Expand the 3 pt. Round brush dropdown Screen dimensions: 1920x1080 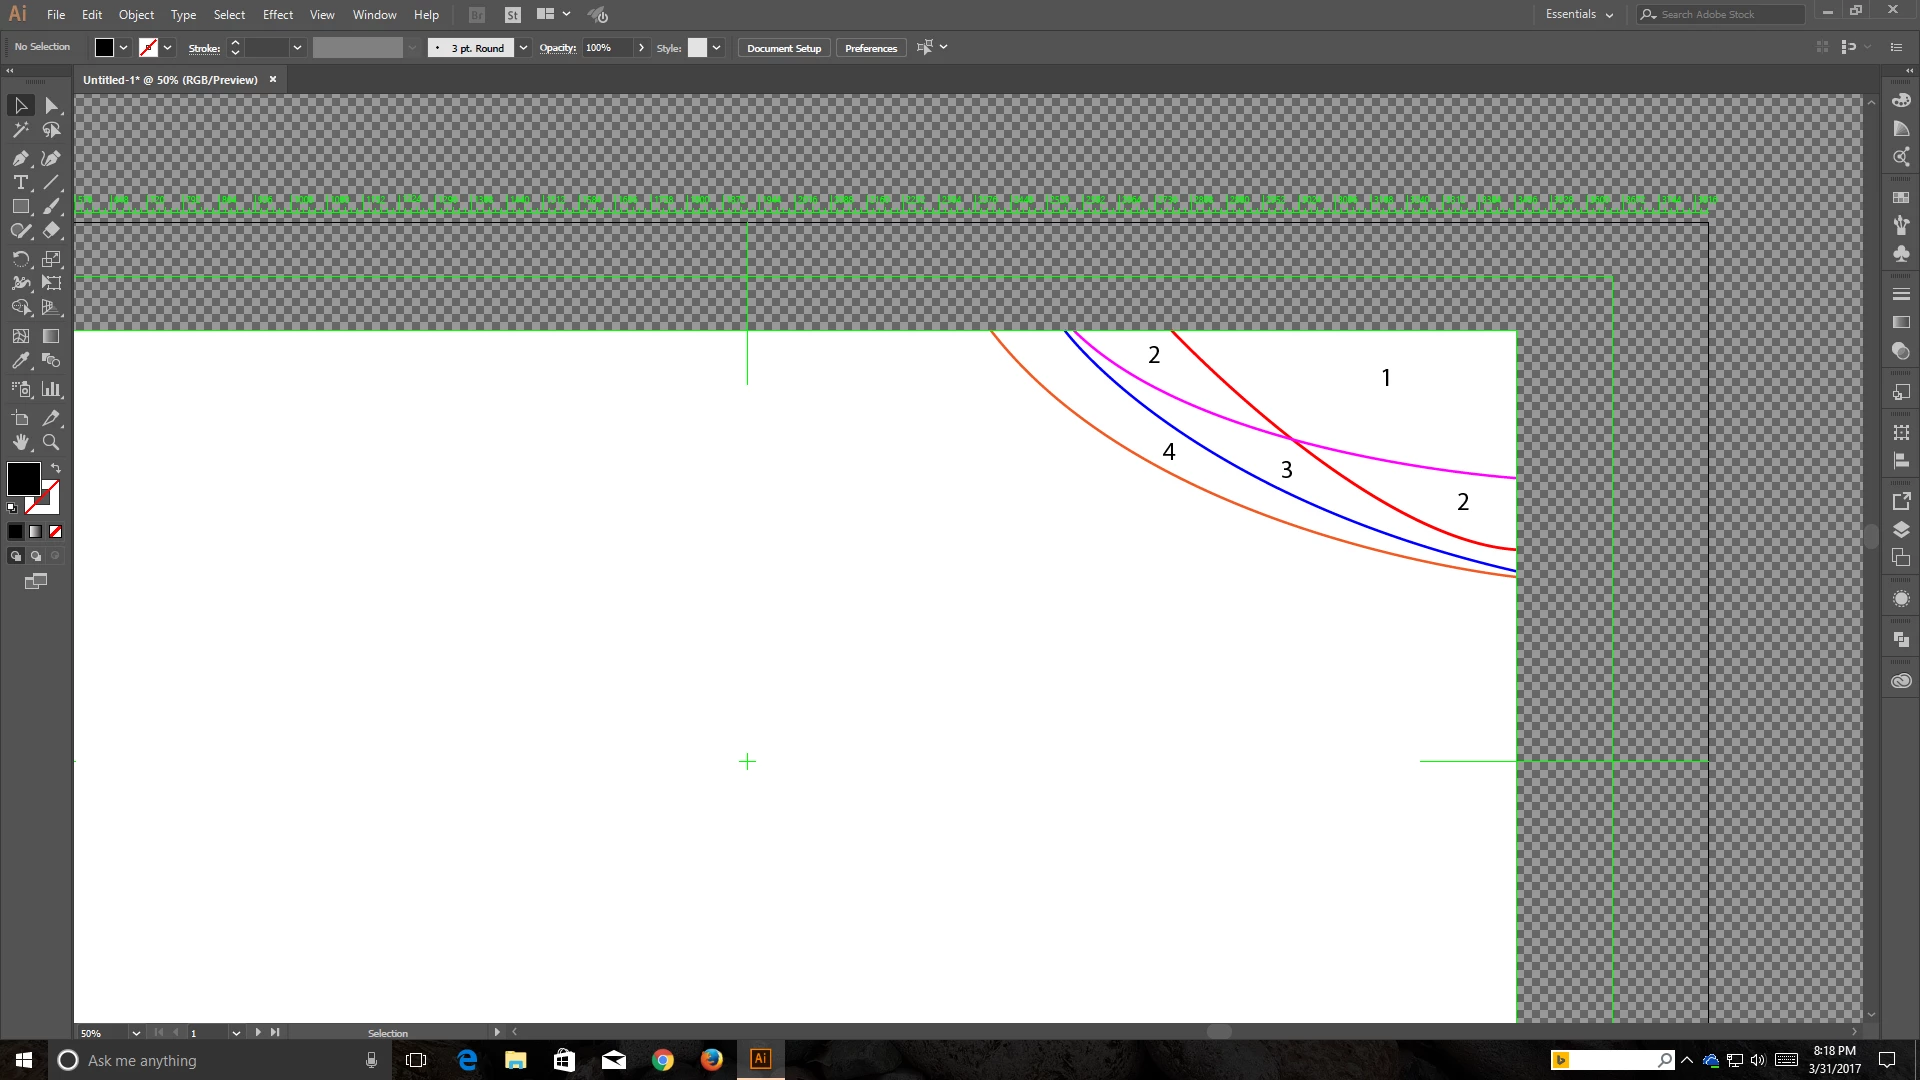click(523, 48)
